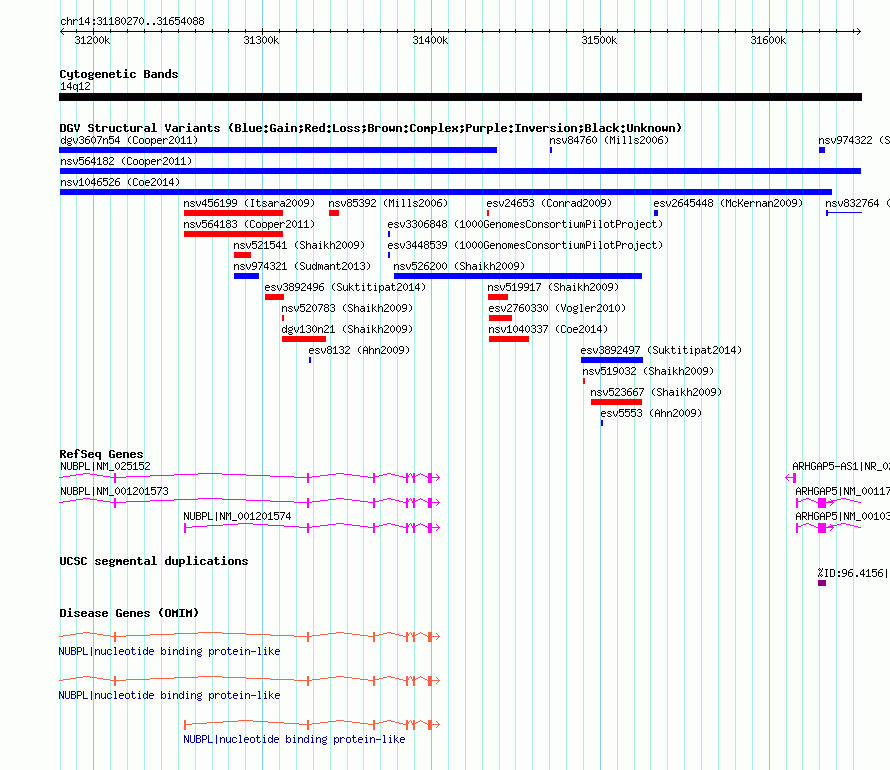The image size is (890, 770).
Task: Select nsv519917 (Shaikh2009) variant label
Action: click(553, 287)
